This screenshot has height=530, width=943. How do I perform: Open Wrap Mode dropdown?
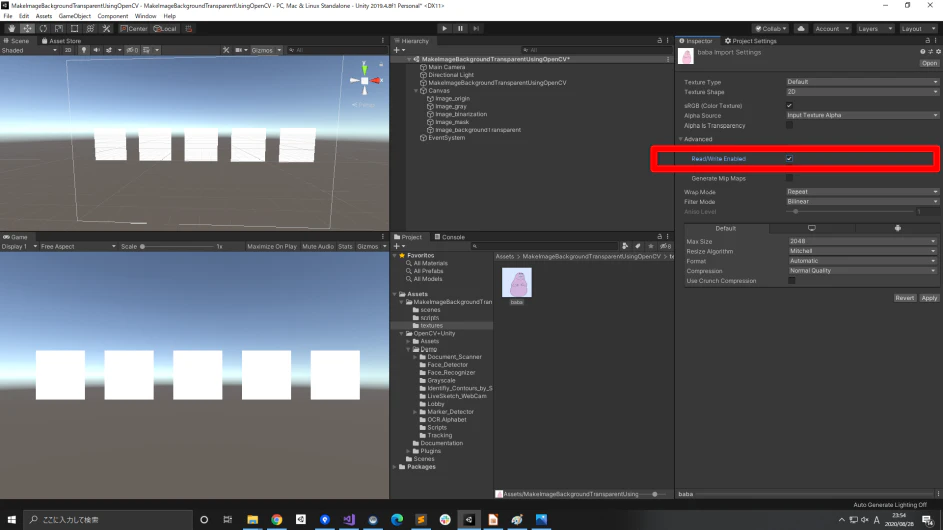[x=862, y=192]
